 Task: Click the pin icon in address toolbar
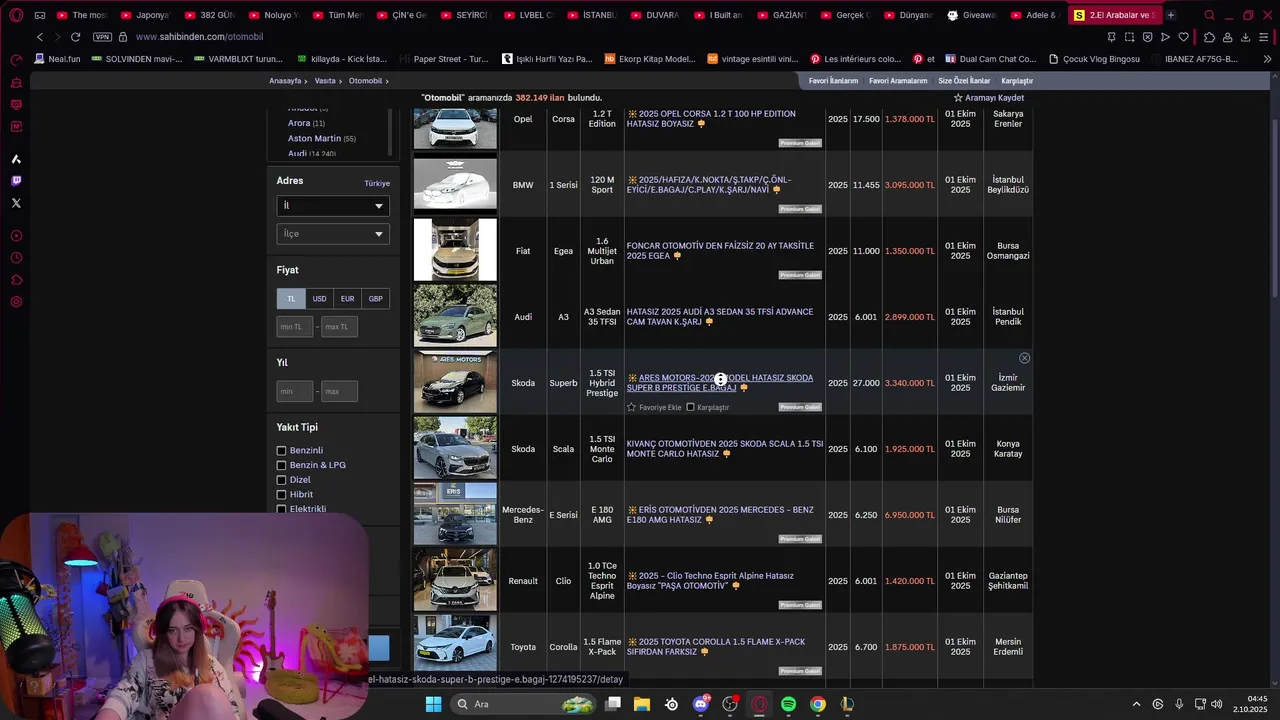(1111, 37)
